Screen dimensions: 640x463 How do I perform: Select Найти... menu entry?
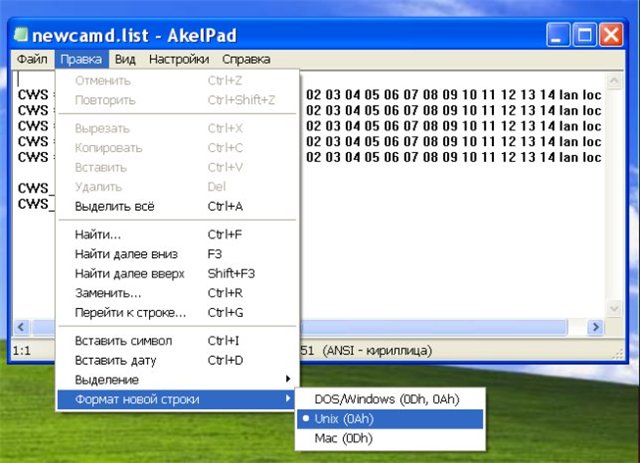click(177, 235)
